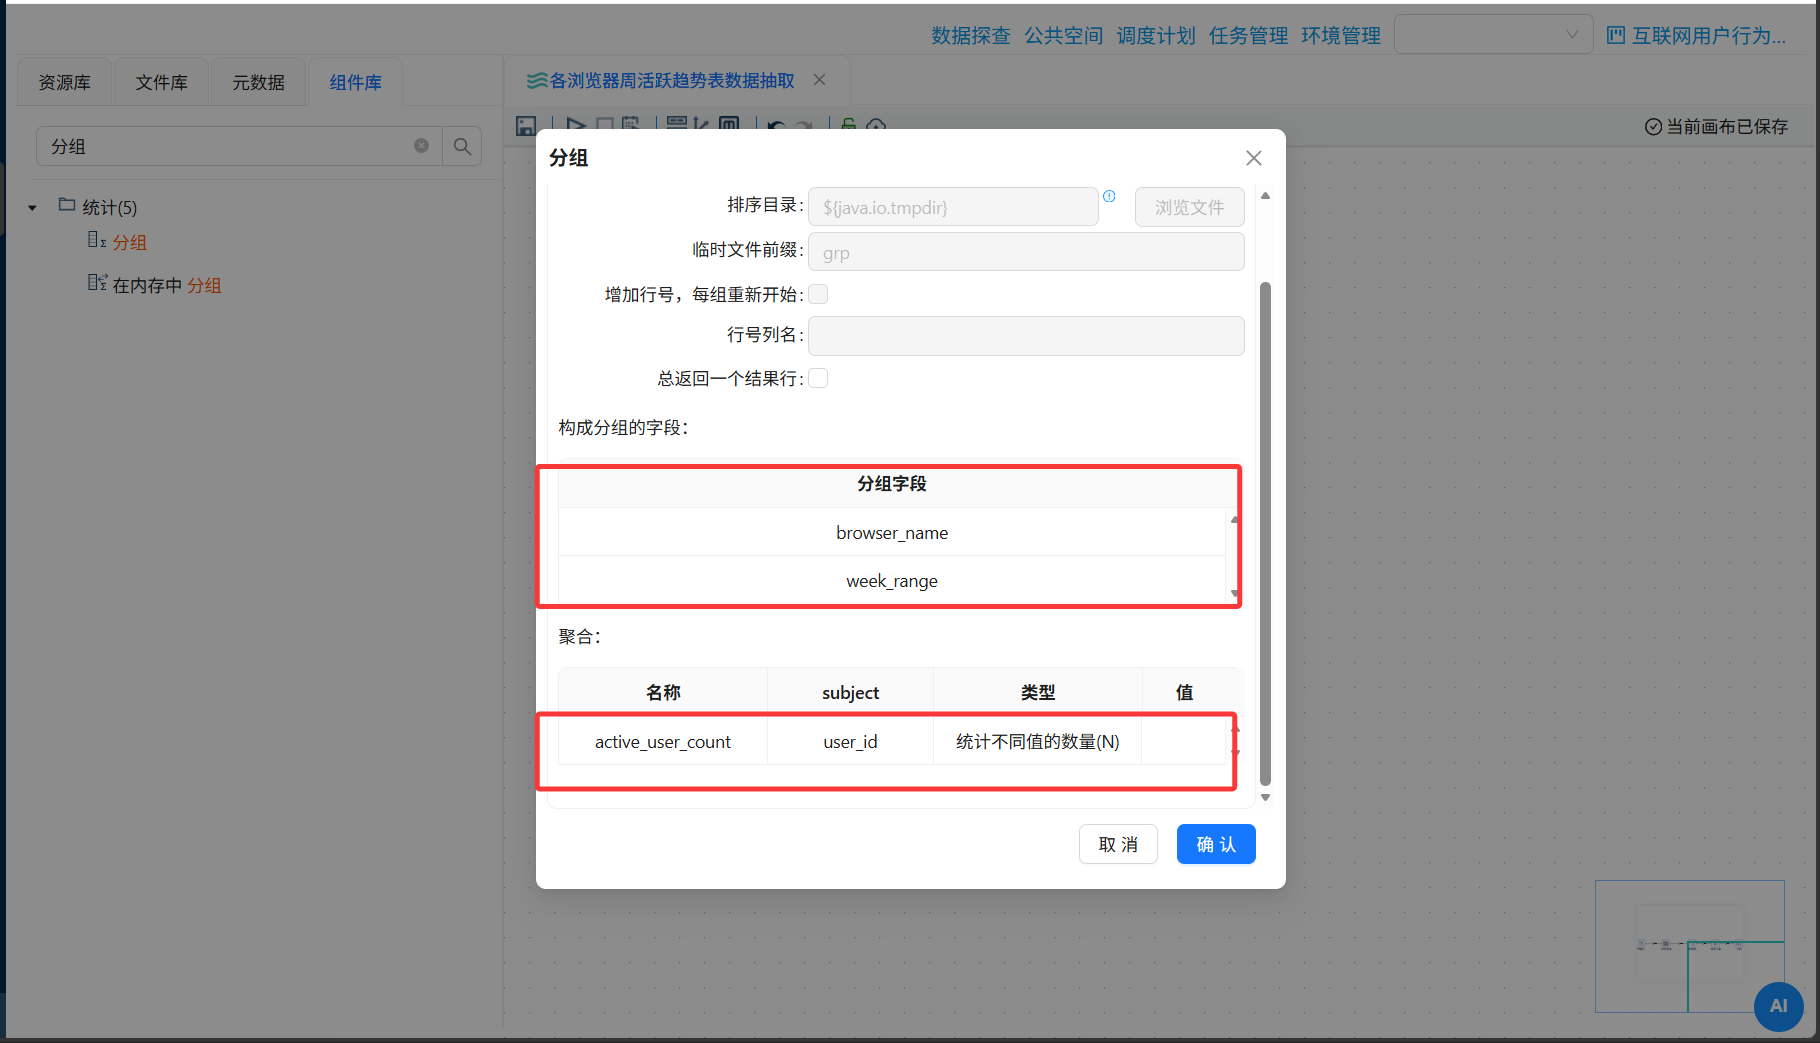Click the canvas minimap thumbnail

[x=1690, y=946]
